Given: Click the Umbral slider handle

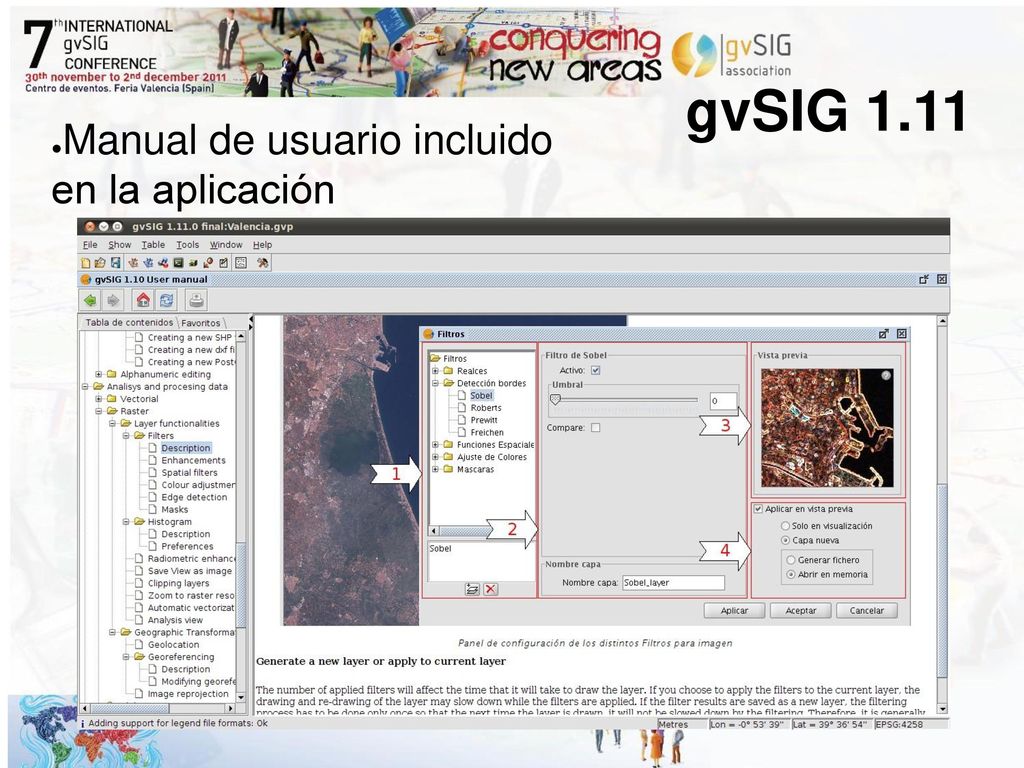Looking at the screenshot, I should pos(555,400).
